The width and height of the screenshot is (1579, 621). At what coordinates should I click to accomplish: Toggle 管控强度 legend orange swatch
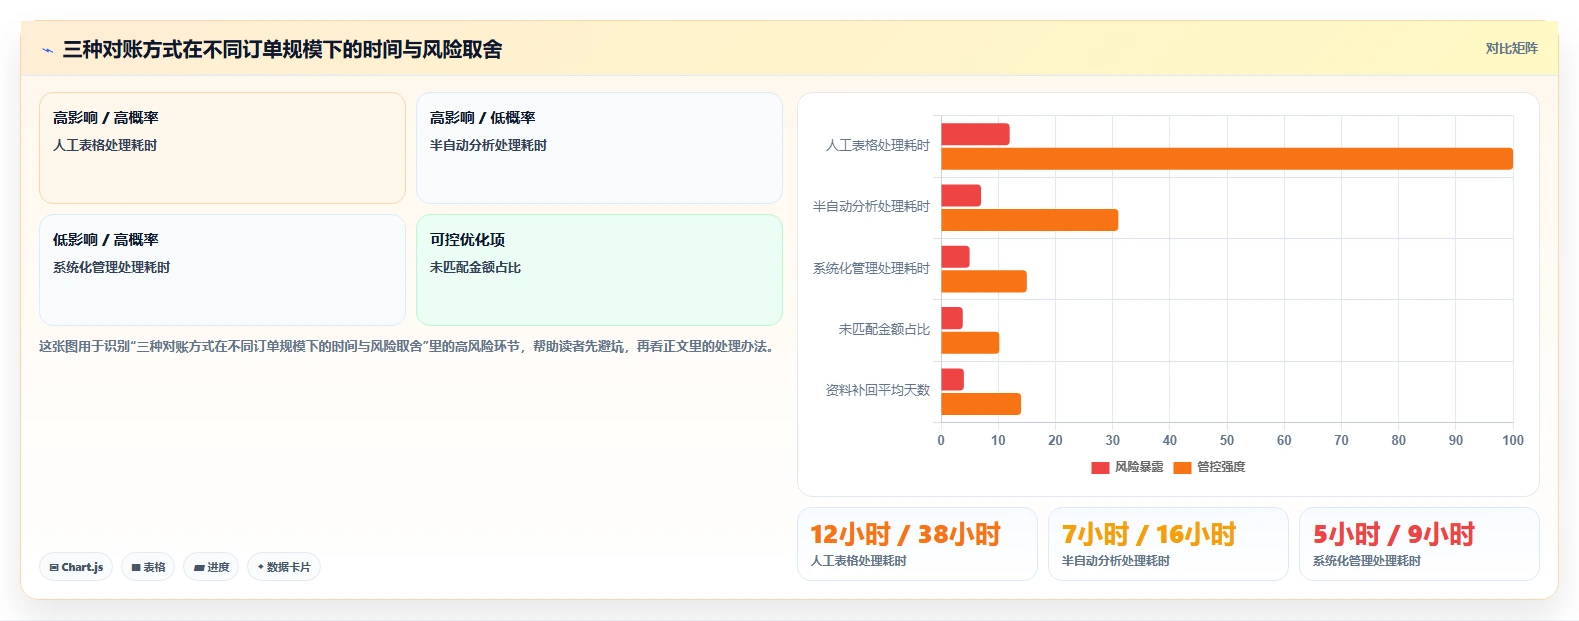click(1182, 467)
